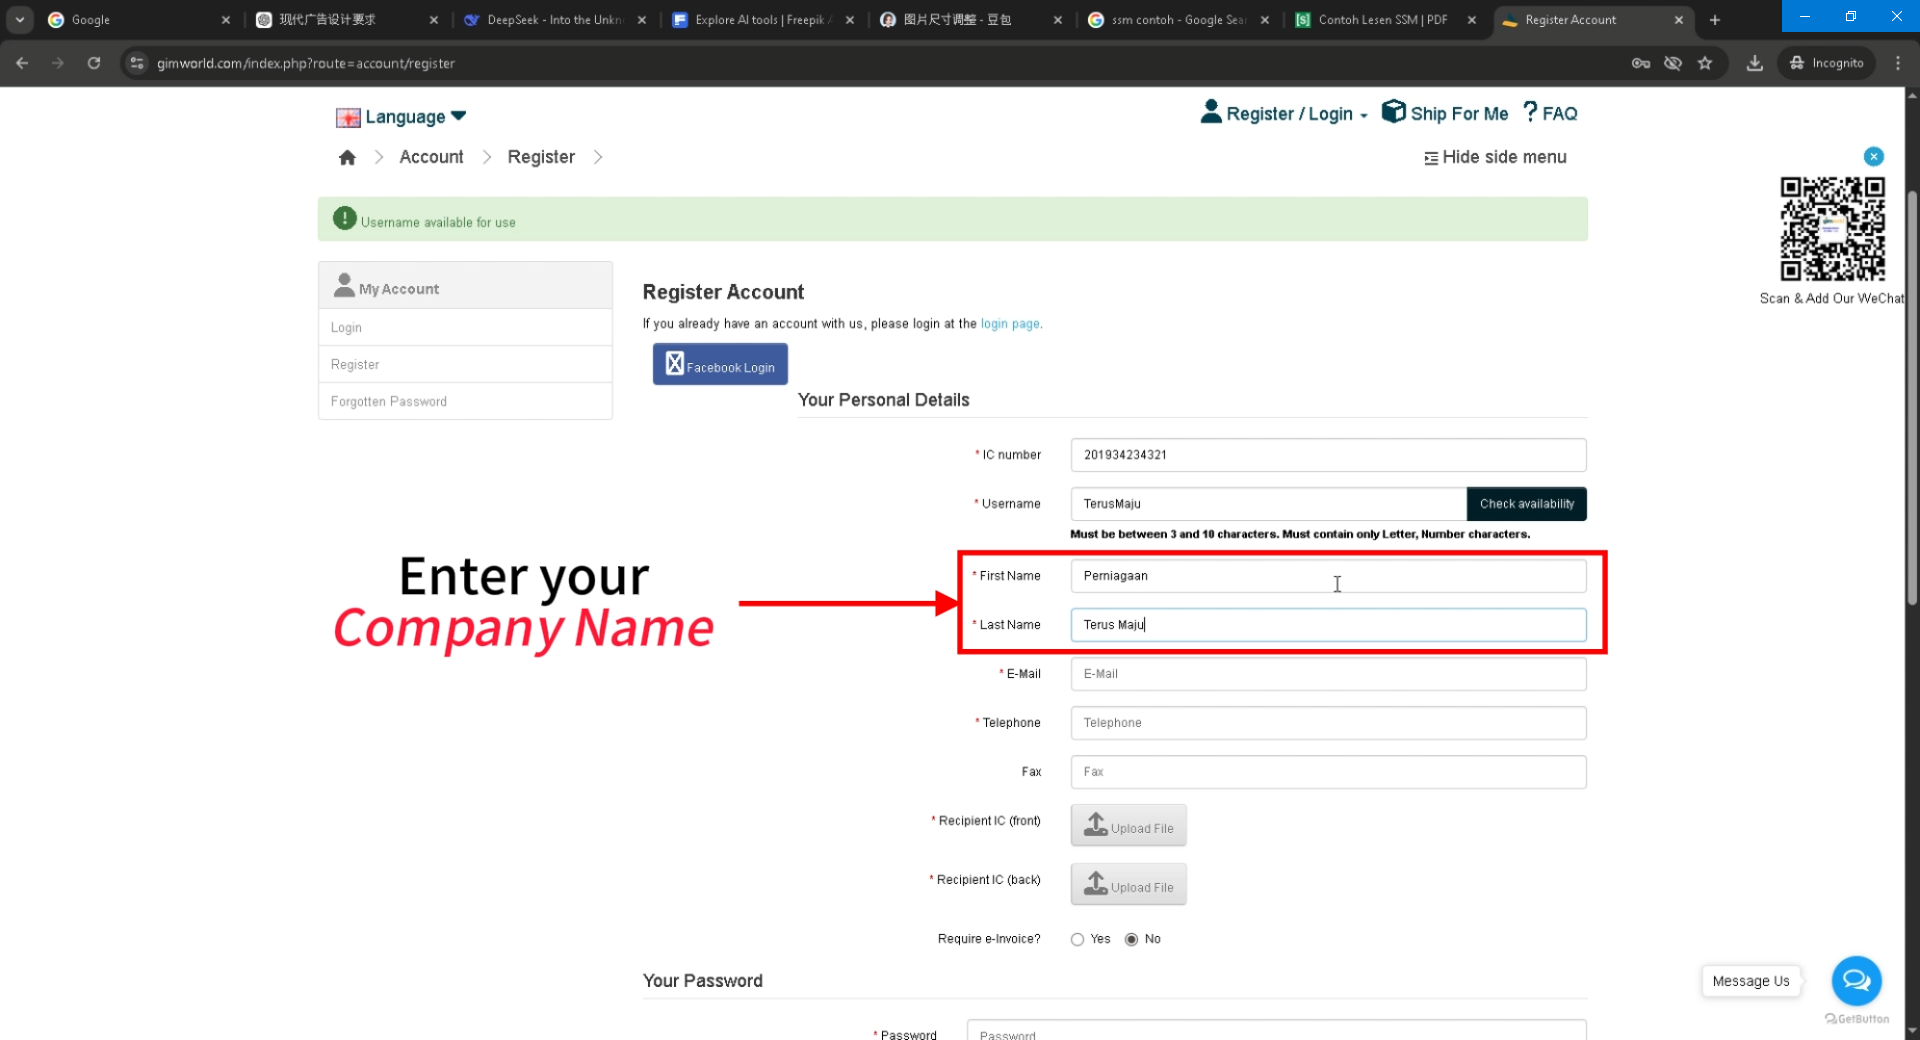Expand the Language dropdown

click(402, 117)
